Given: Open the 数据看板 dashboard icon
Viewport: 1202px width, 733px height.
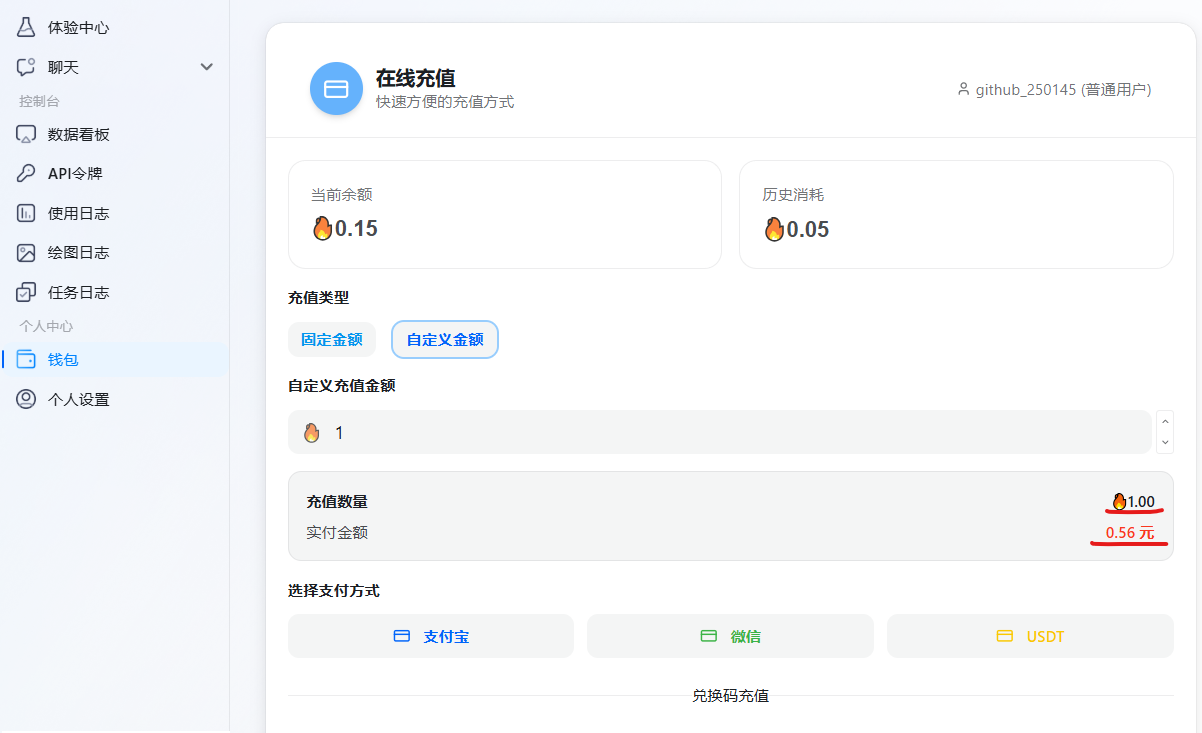Looking at the screenshot, I should pos(25,133).
